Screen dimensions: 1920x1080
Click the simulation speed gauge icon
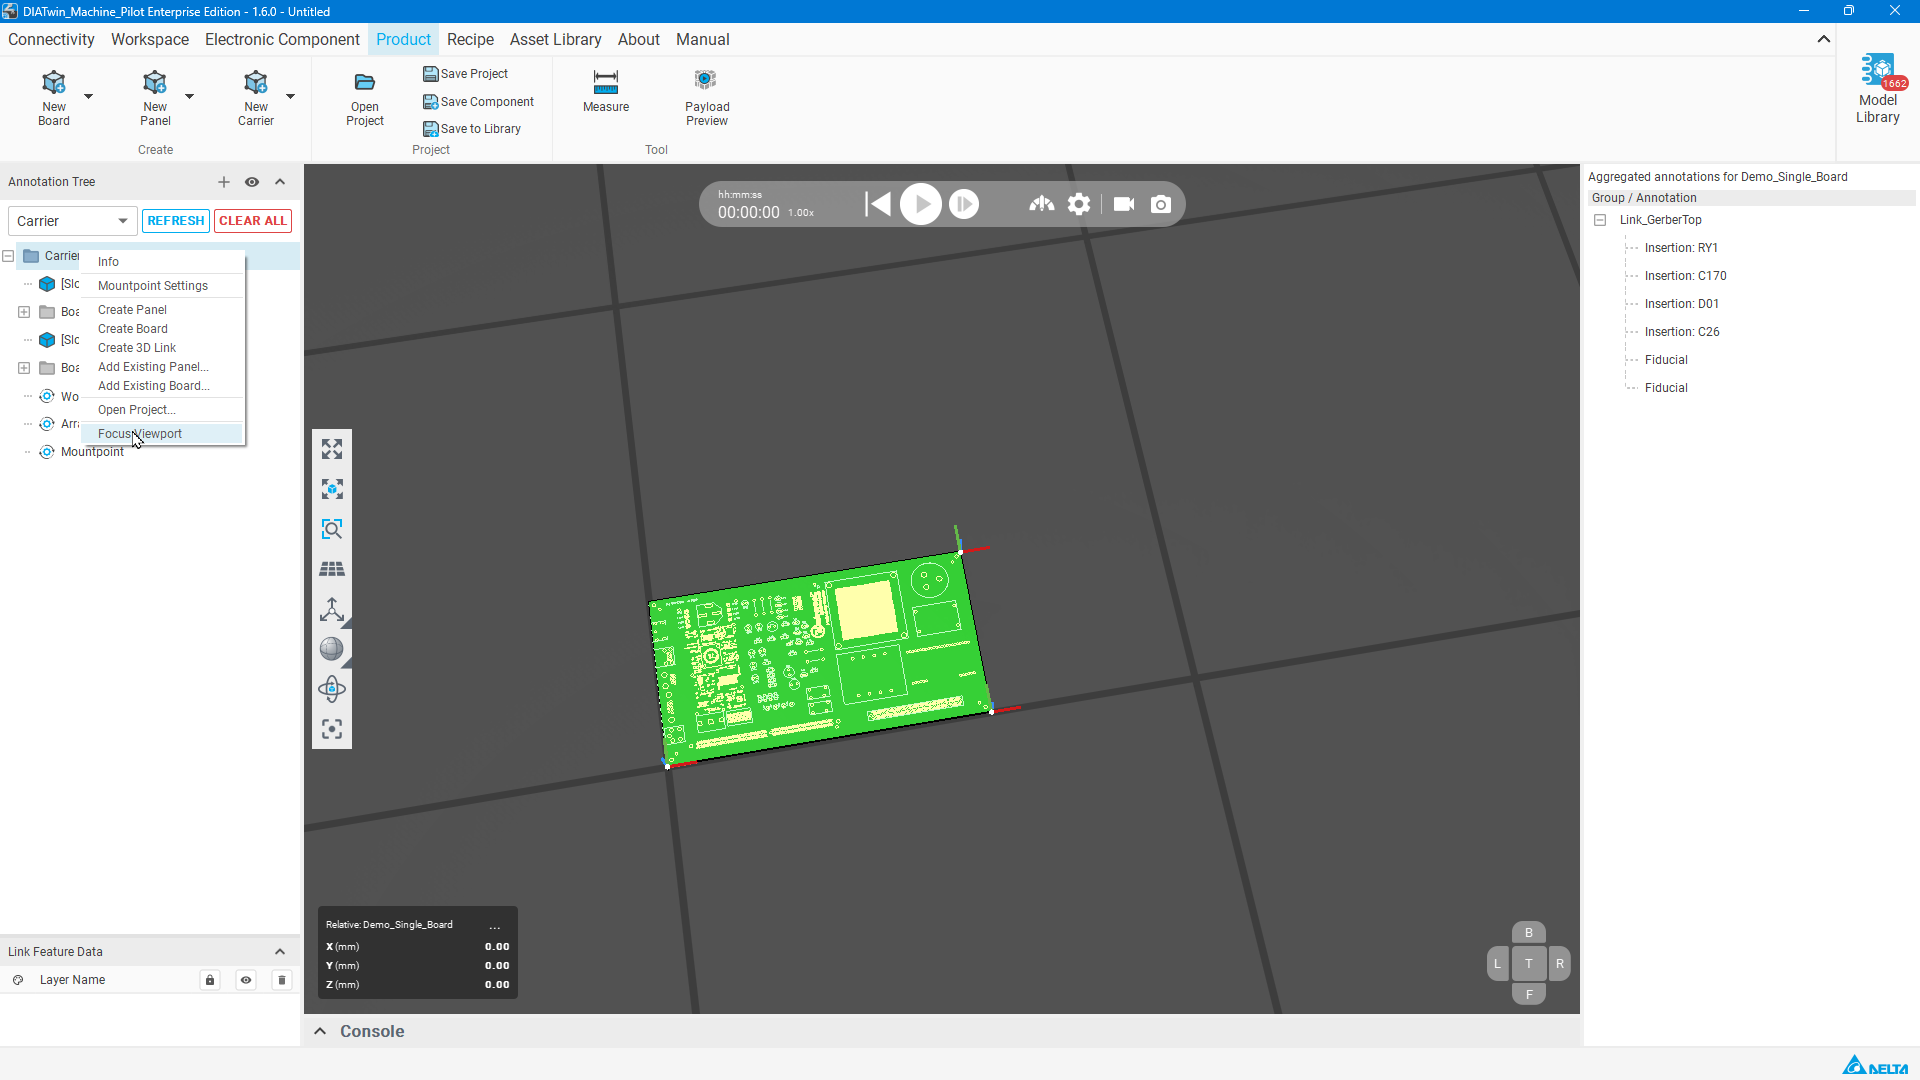tap(1042, 204)
